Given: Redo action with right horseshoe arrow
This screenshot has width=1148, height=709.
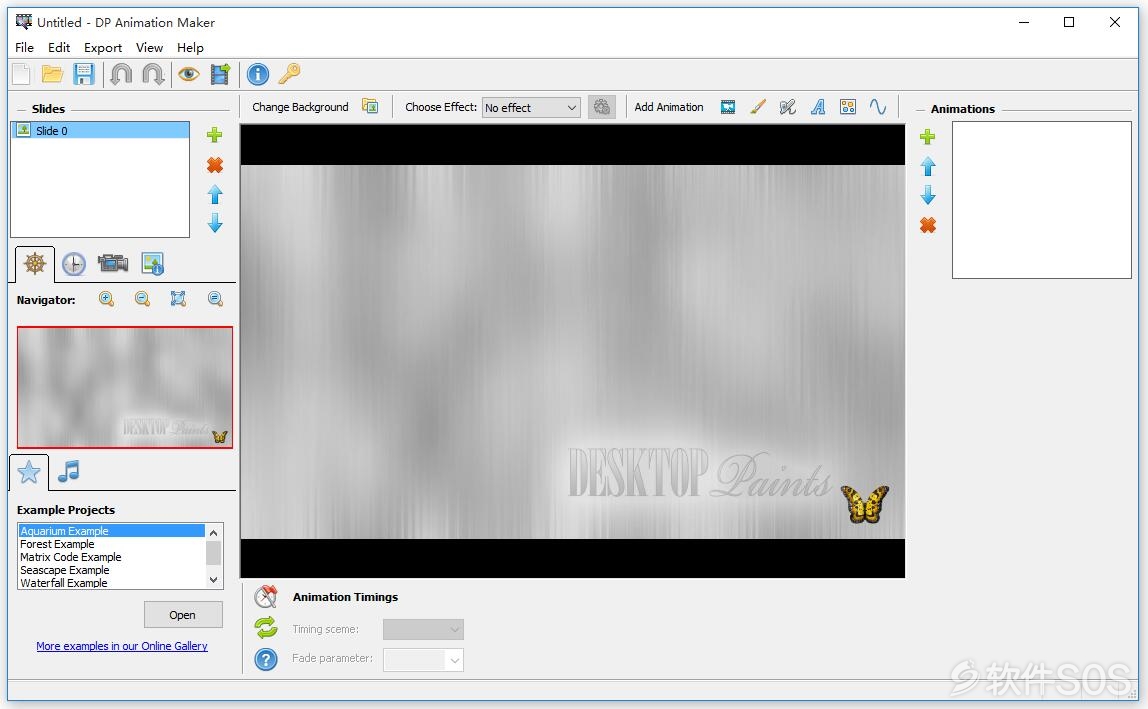Looking at the screenshot, I should click(153, 74).
